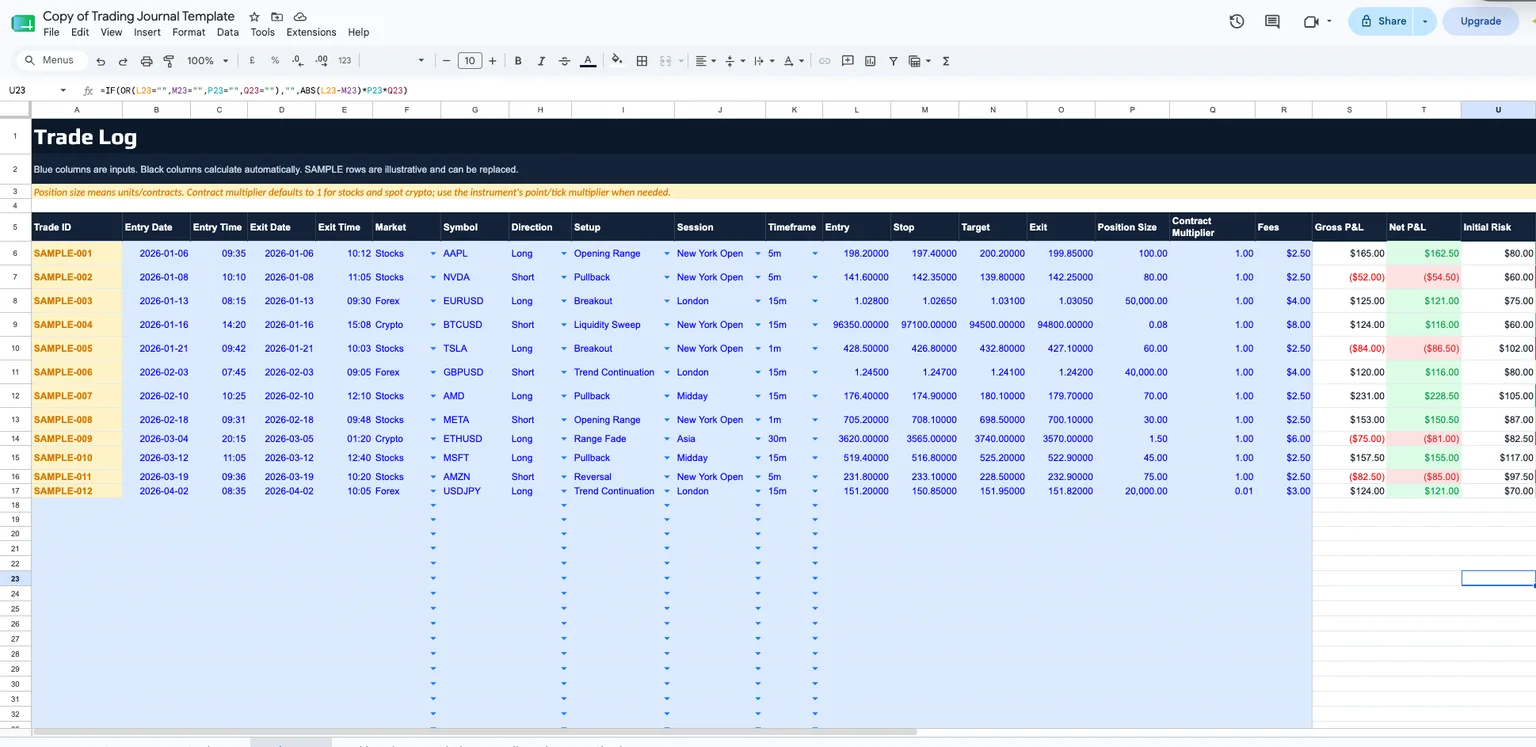The height and width of the screenshot is (747, 1536).
Task: Open Setup dropdown in SAMPLE-004 row
Action: tap(667, 325)
